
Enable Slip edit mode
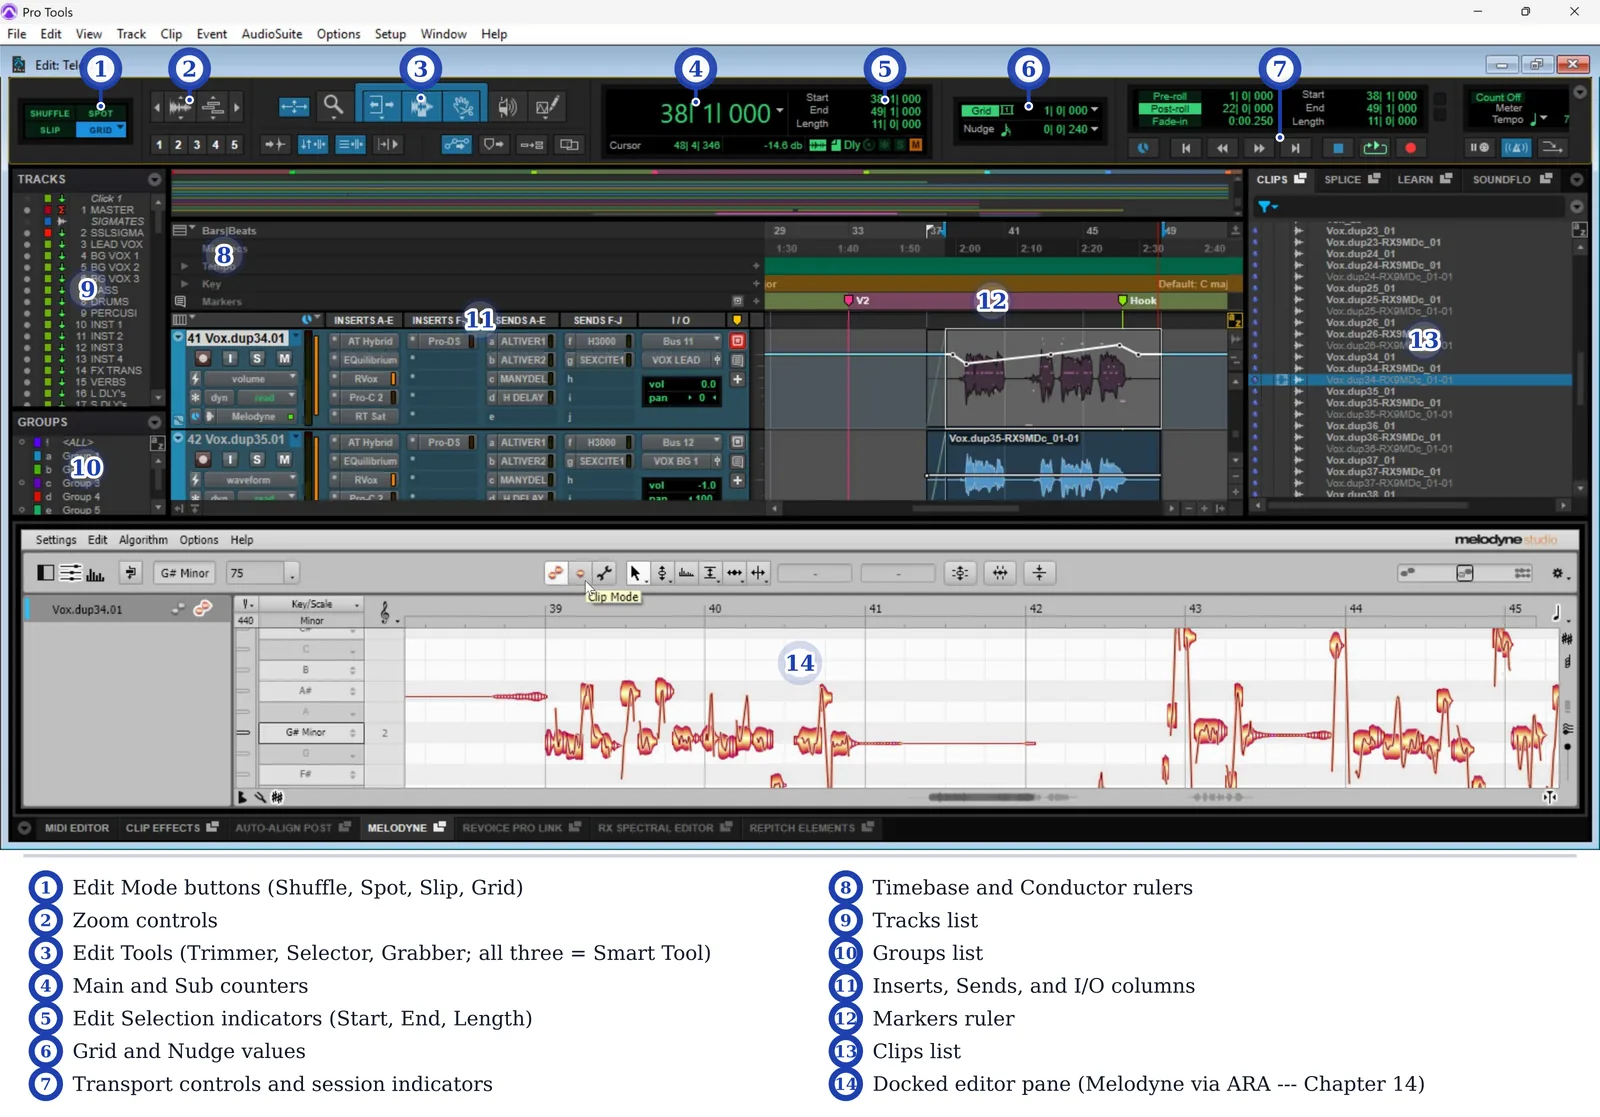pos(49,130)
